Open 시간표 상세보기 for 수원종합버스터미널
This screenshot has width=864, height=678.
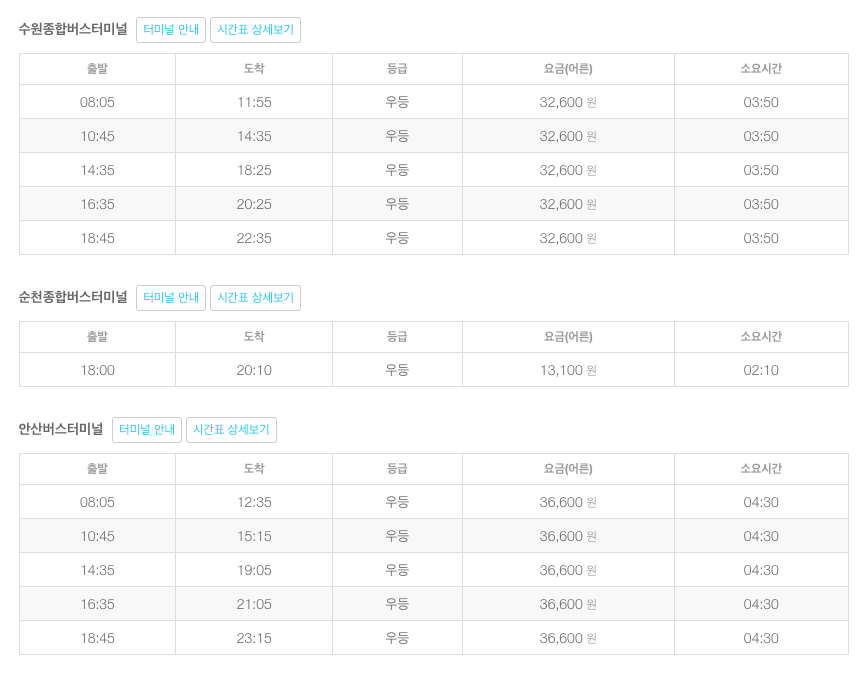point(255,30)
